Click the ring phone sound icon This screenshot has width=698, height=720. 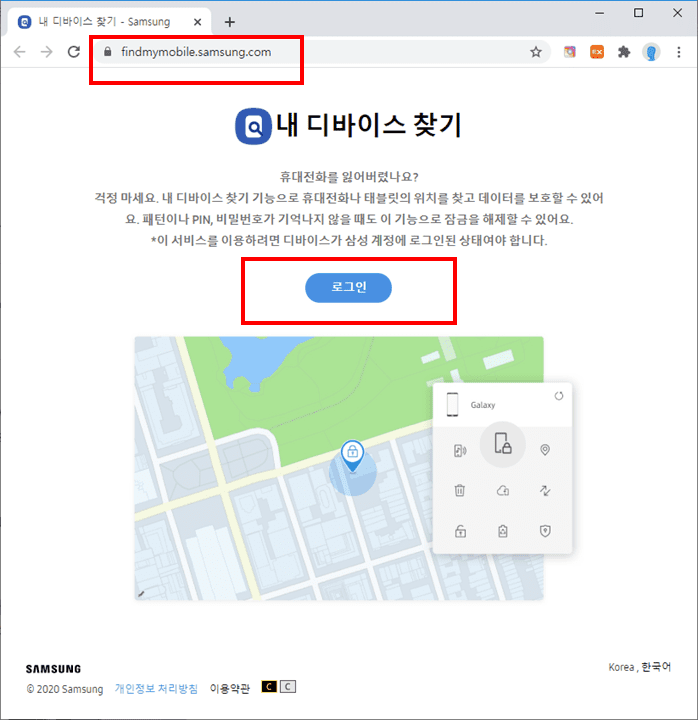point(460,450)
